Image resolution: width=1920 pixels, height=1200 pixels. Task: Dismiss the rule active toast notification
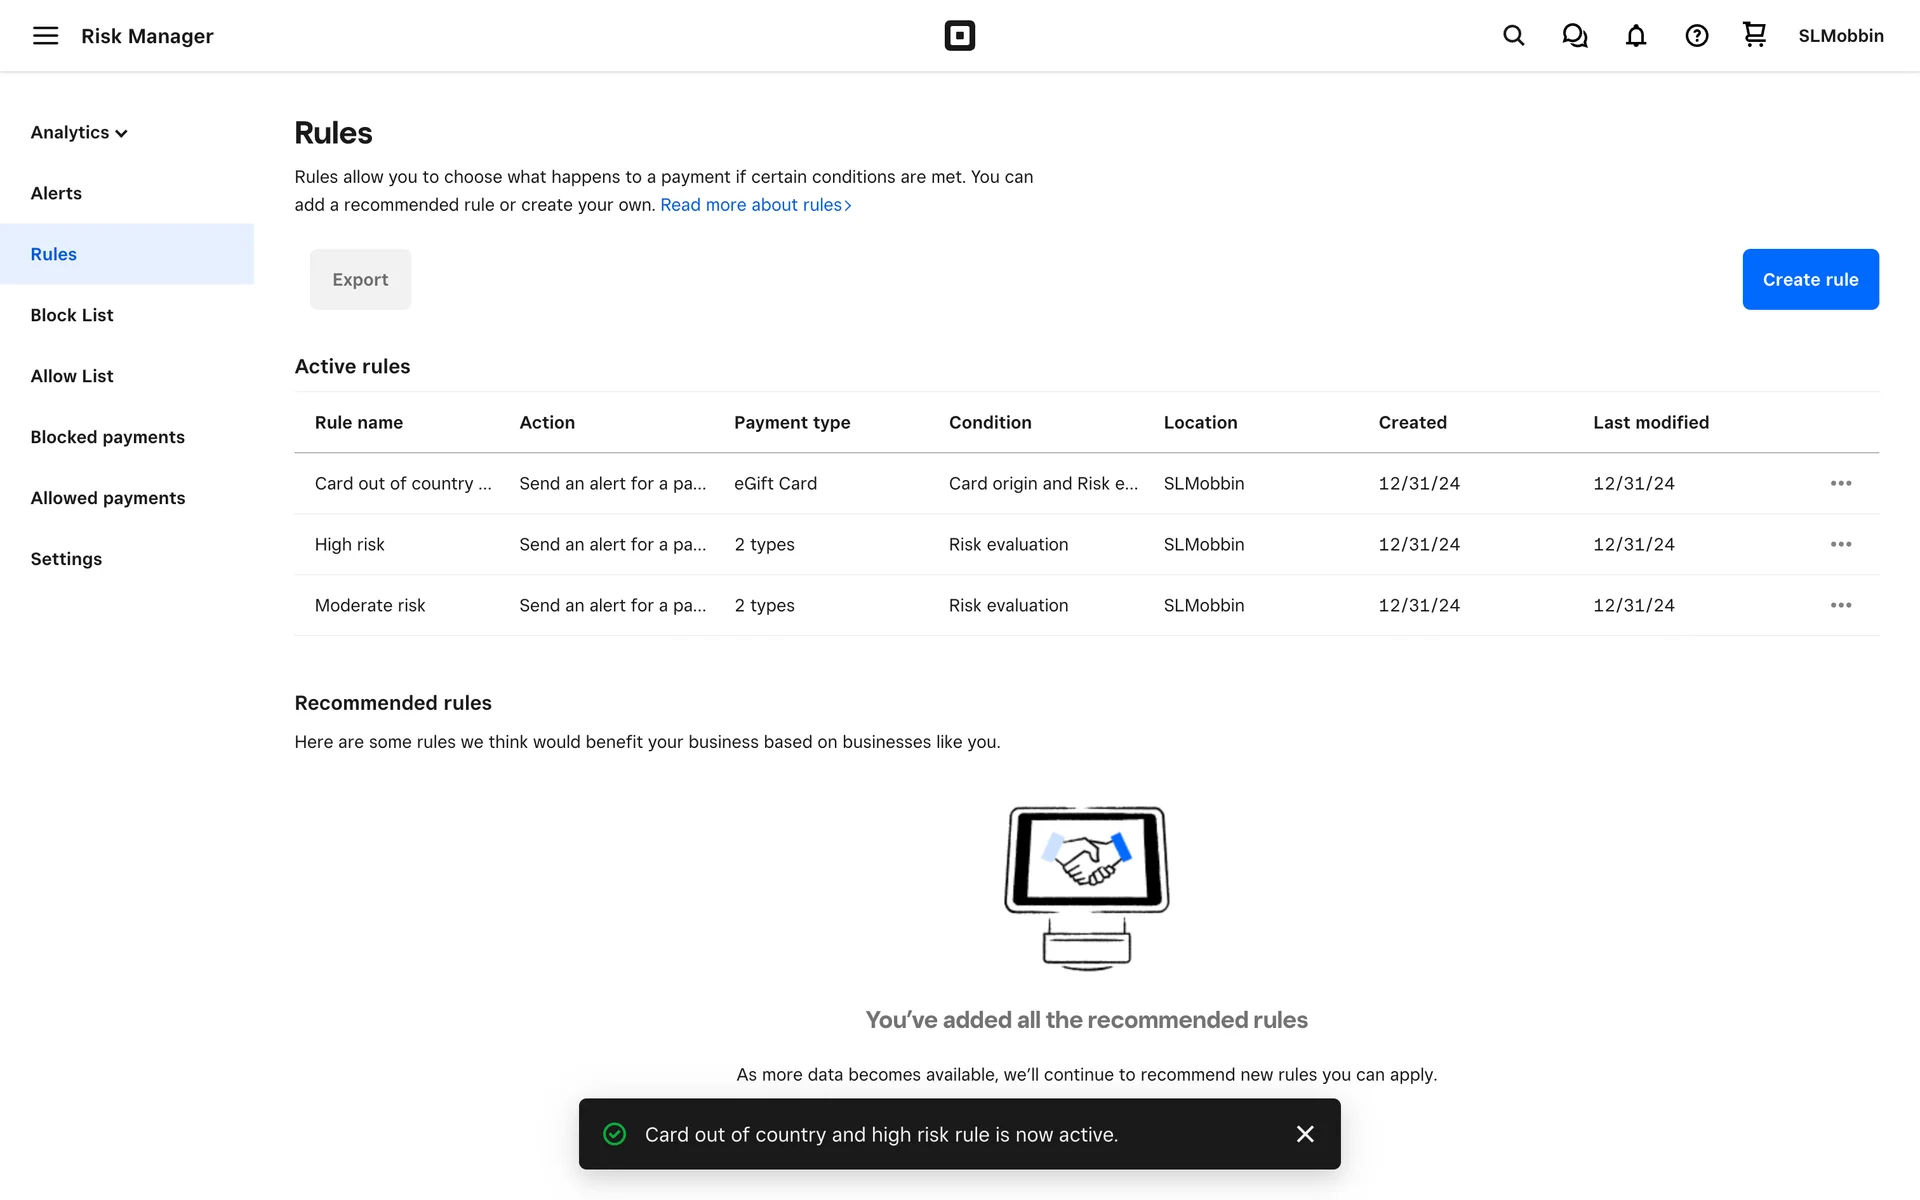point(1304,1134)
